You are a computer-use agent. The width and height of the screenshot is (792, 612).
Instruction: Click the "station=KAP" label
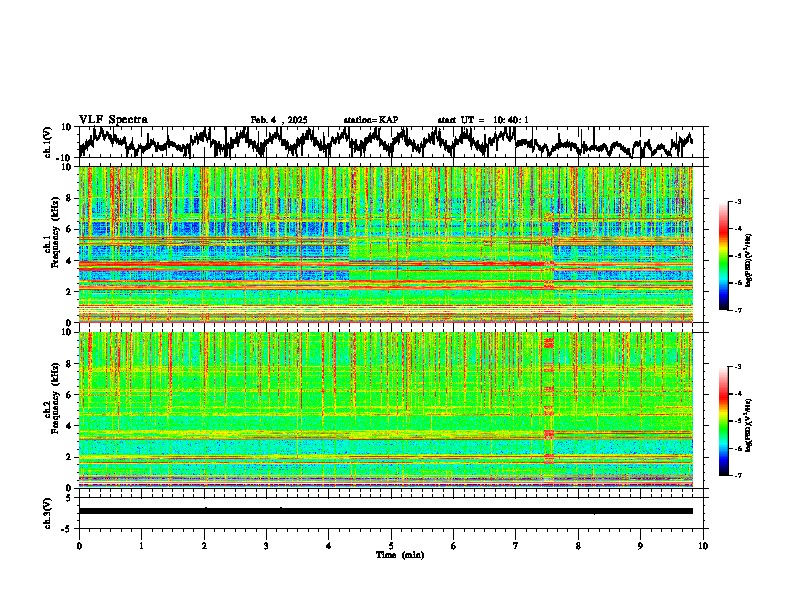pos(371,120)
